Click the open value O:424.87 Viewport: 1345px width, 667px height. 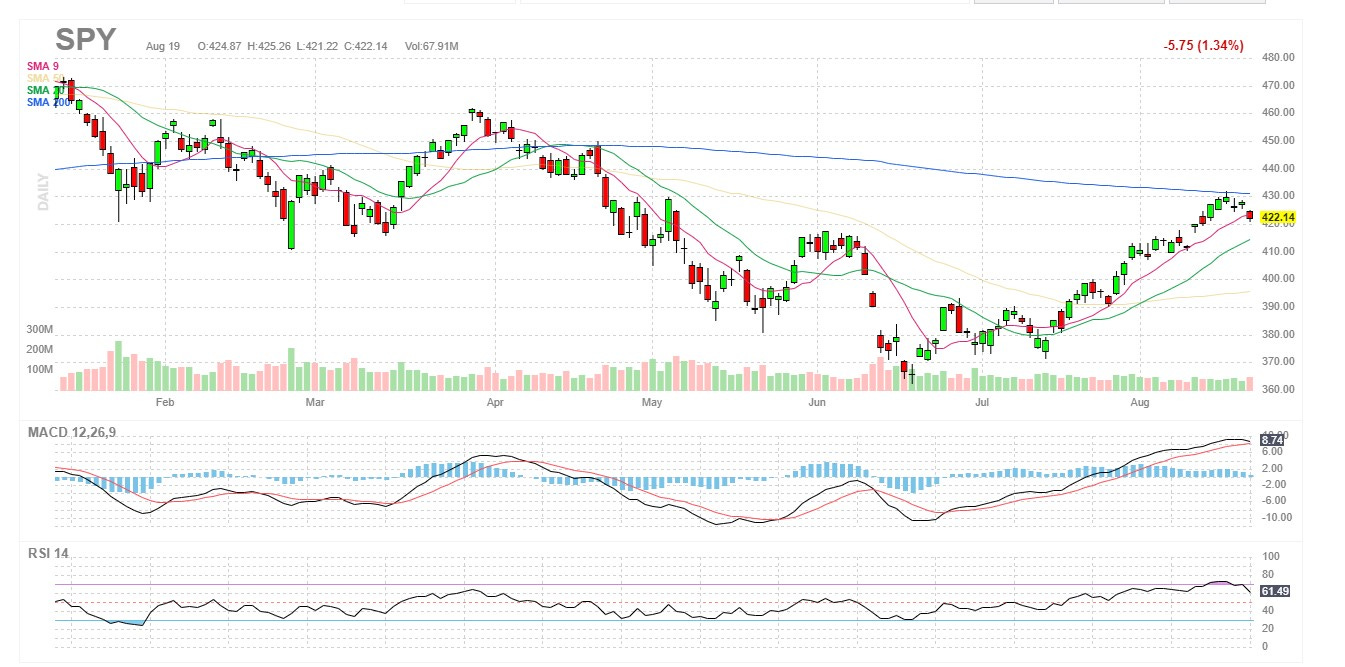pyautogui.click(x=220, y=46)
